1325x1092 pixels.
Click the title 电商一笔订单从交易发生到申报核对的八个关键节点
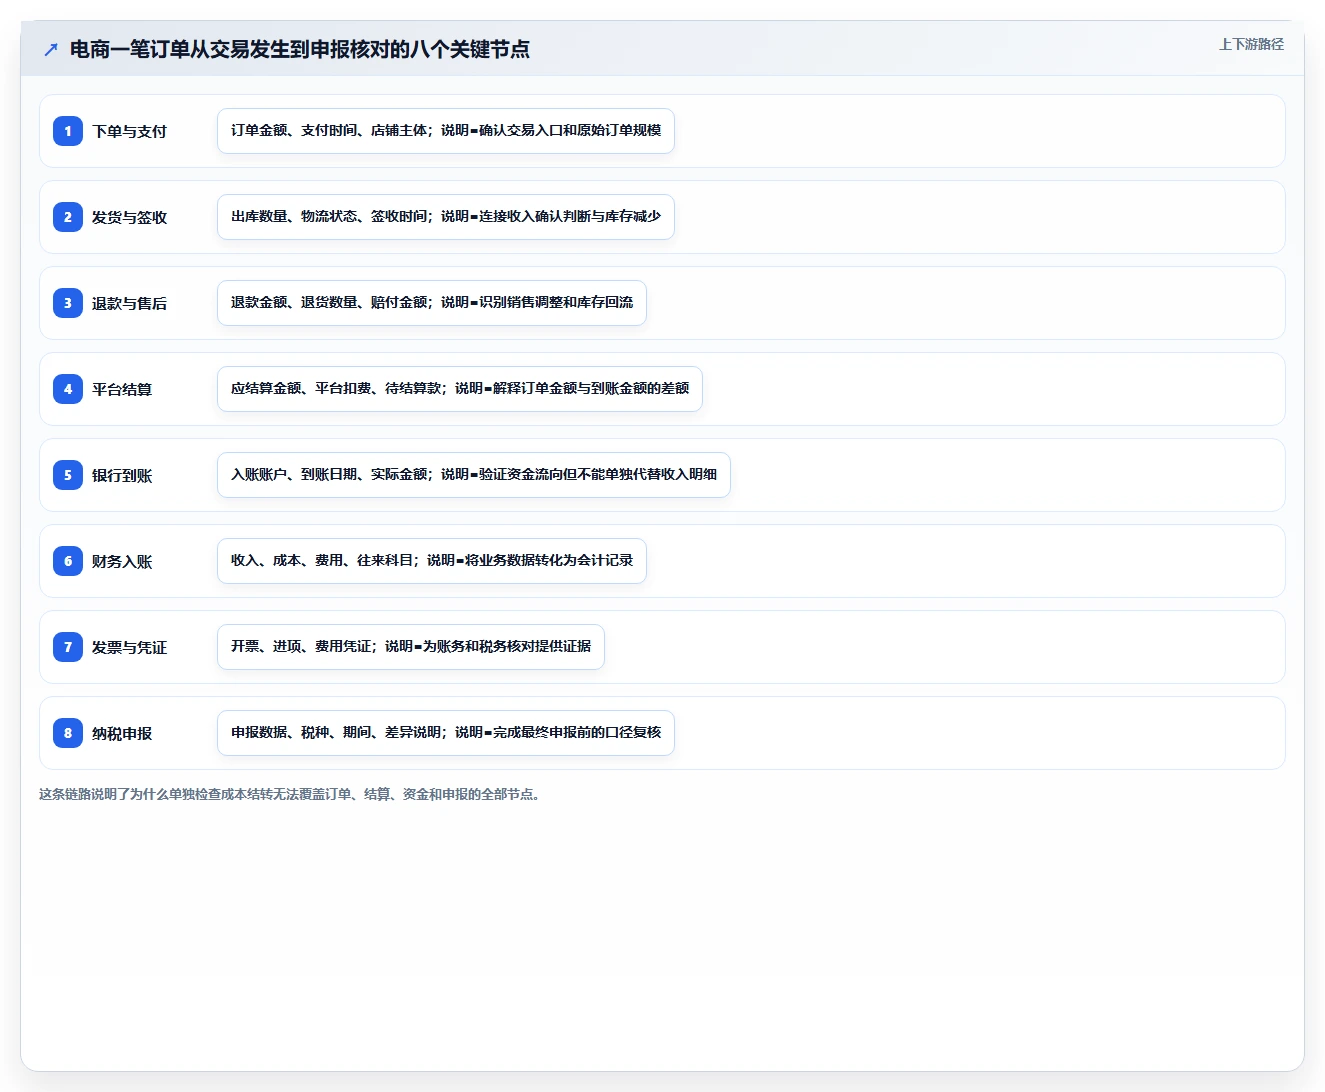click(300, 49)
